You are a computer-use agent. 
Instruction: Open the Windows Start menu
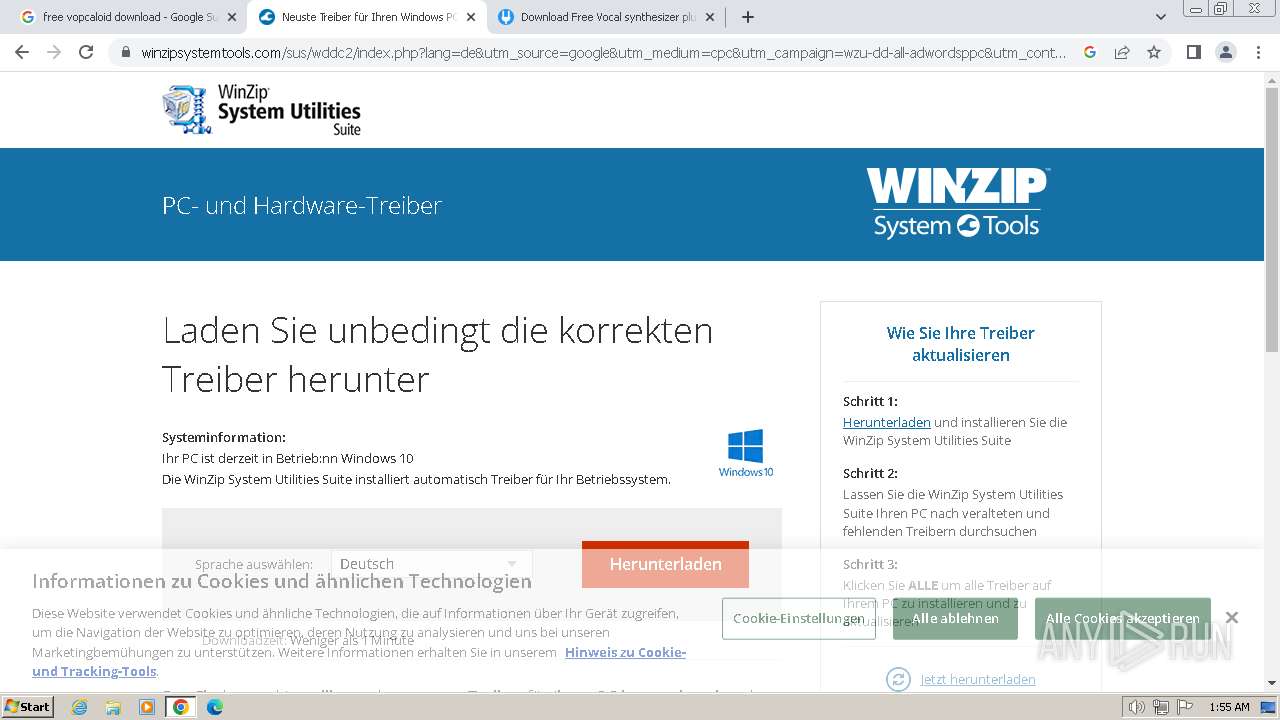(28, 707)
